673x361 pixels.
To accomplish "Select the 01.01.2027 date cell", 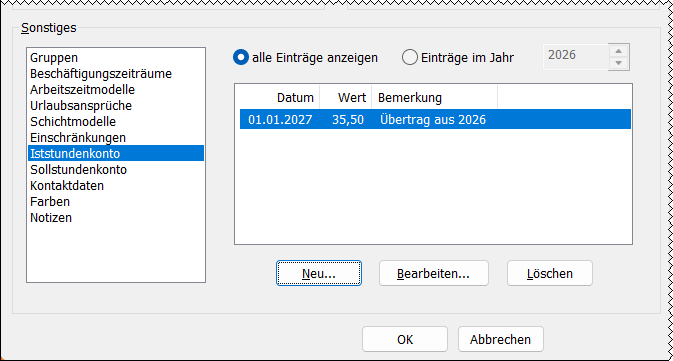I will point(280,119).
